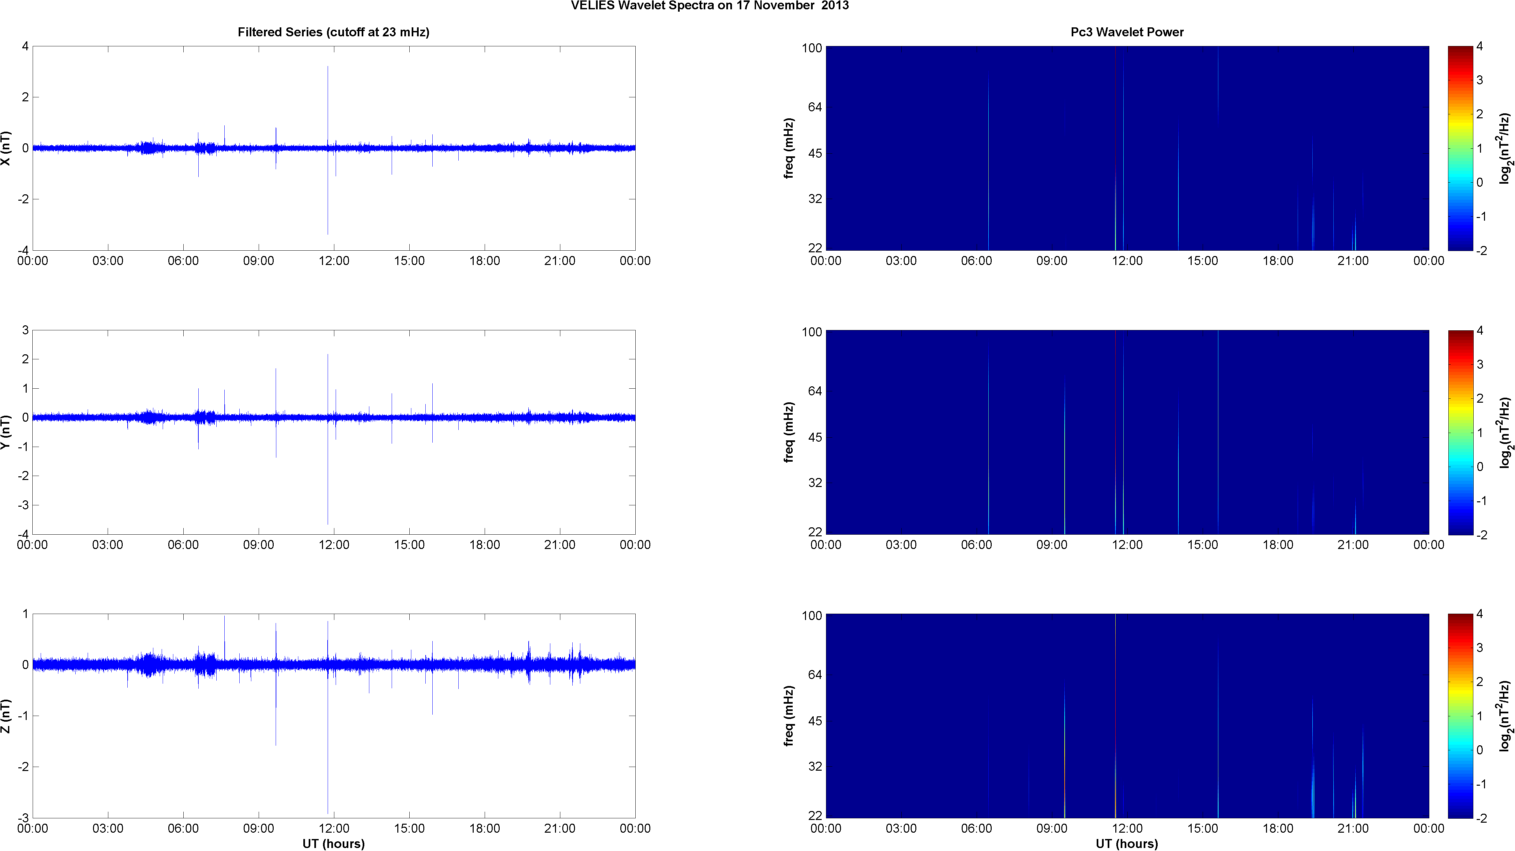
Task: Click the "06:00" tick under the Y series plot
Action: (183, 545)
